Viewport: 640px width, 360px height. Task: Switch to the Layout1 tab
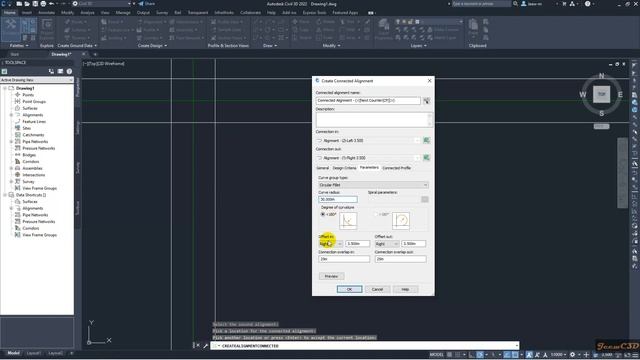[x=33, y=353]
